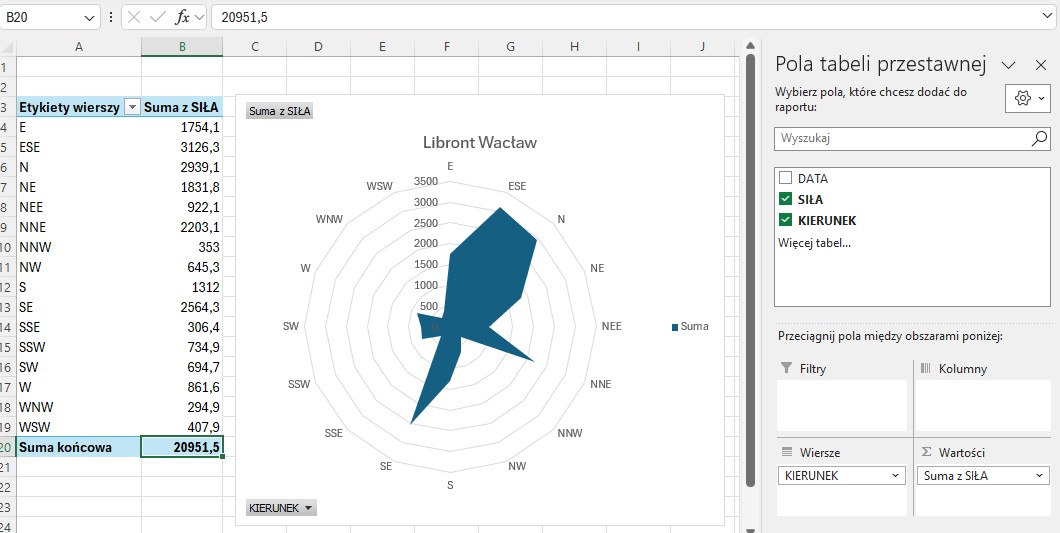Screen dimensions: 1060x533
Task: Expand the Name Box dropdown
Action: click(x=90, y=17)
